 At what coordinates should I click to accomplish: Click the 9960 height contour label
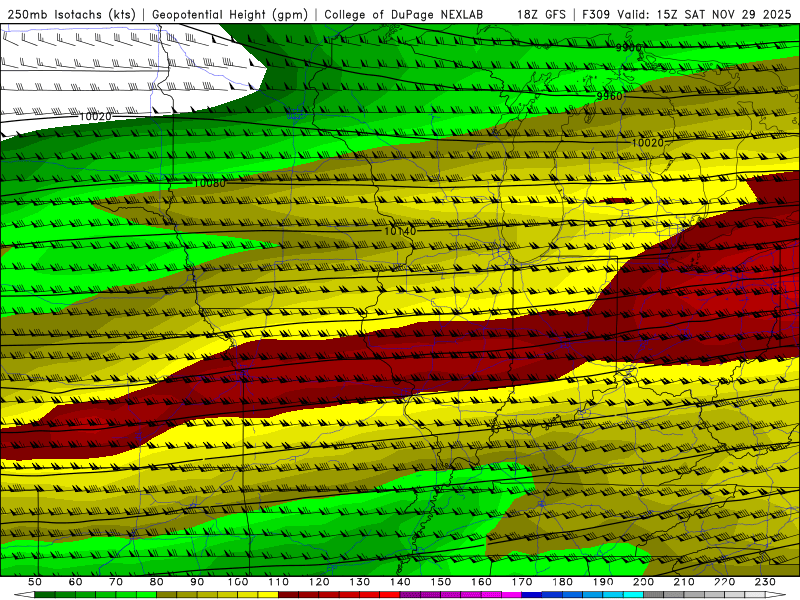[610, 96]
